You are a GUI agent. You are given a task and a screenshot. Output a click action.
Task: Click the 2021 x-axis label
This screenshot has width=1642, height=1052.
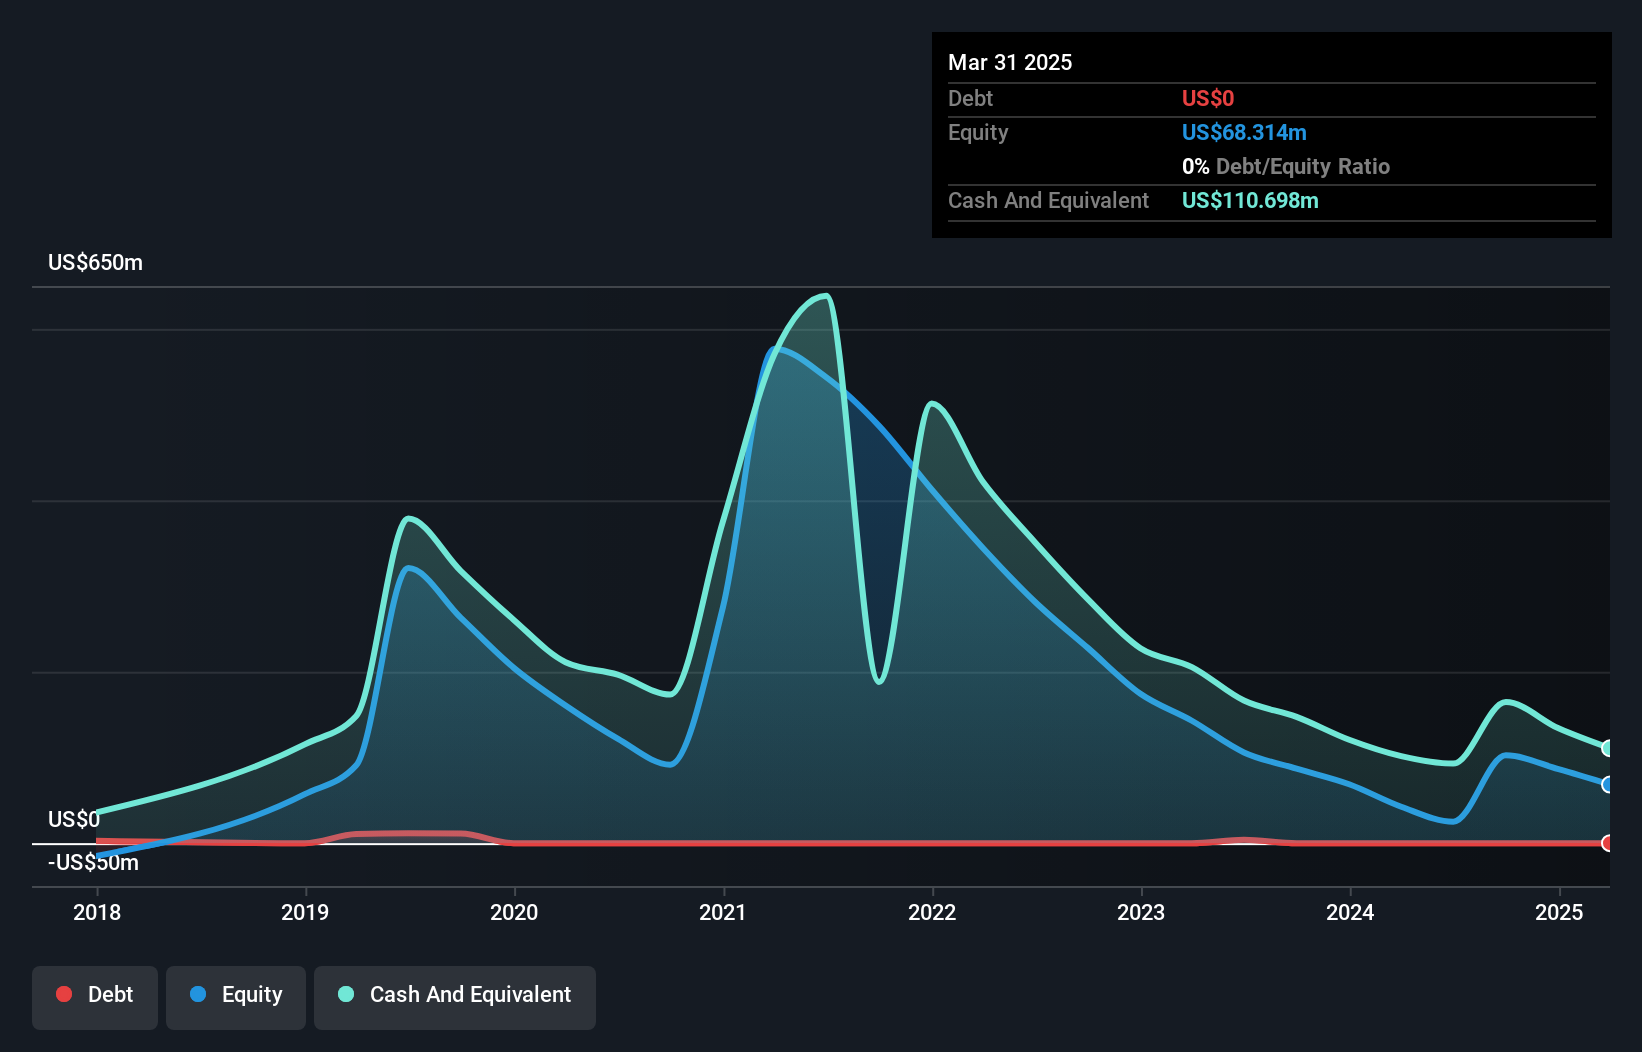coord(723,912)
